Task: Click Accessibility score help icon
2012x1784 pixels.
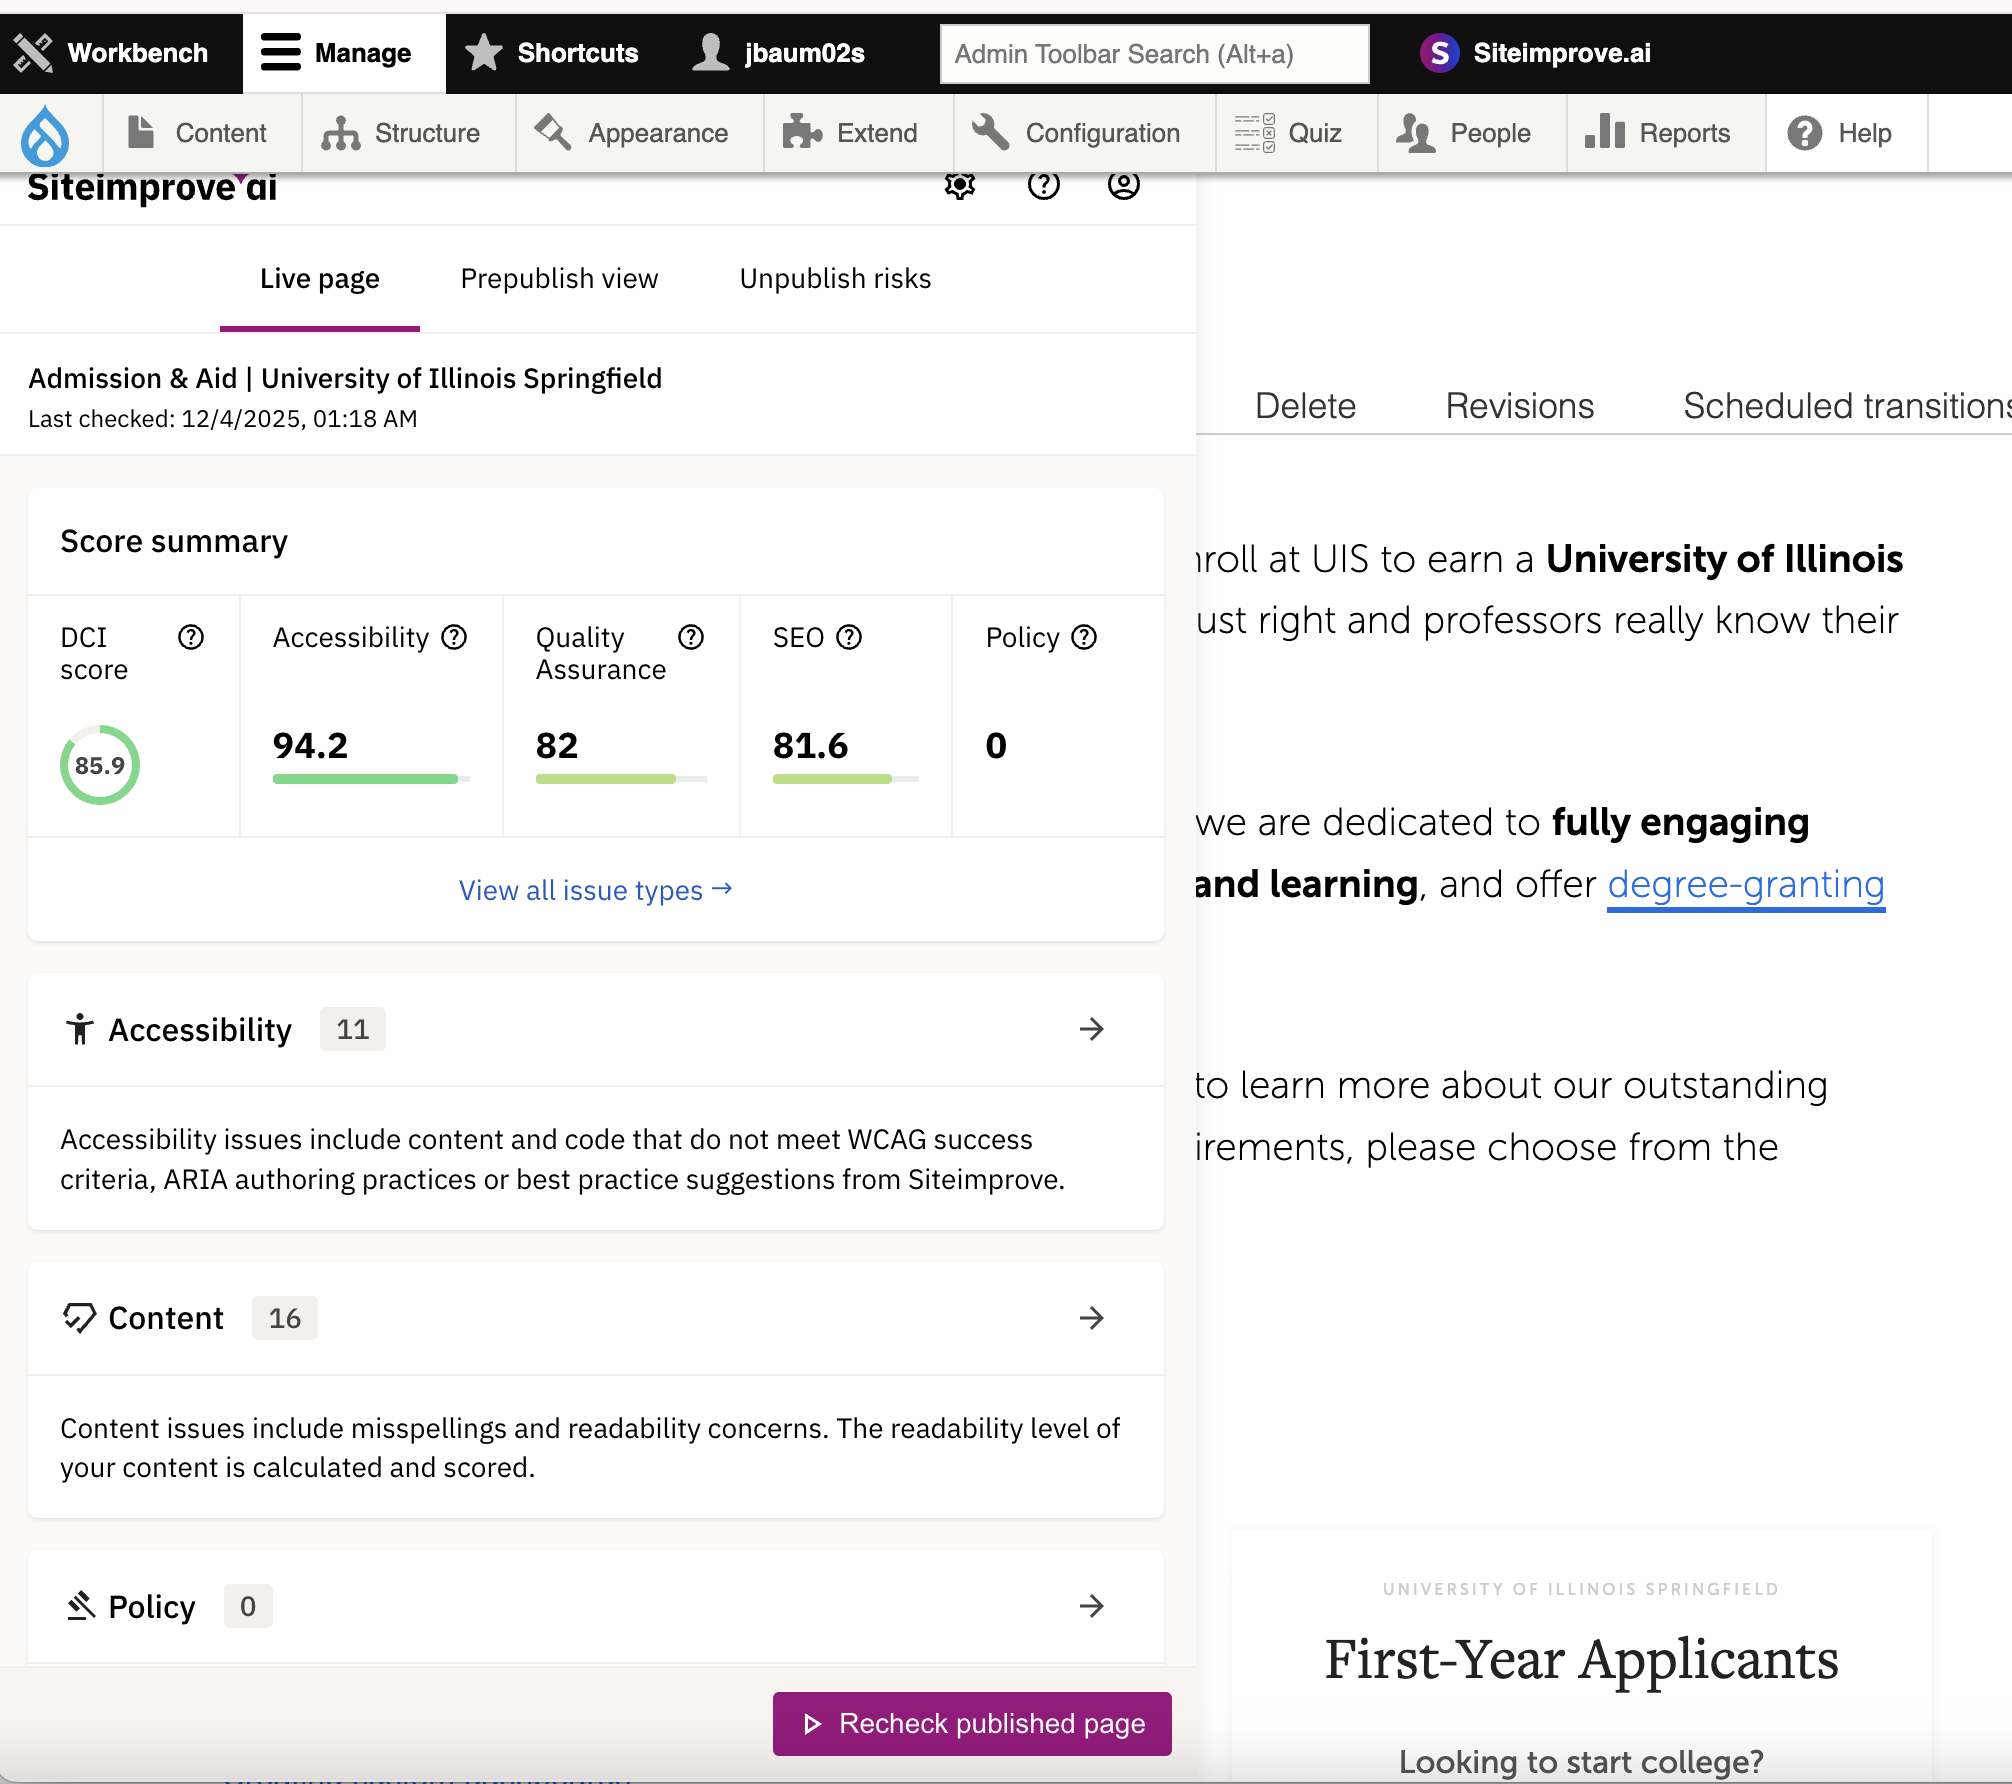Action: pos(455,638)
